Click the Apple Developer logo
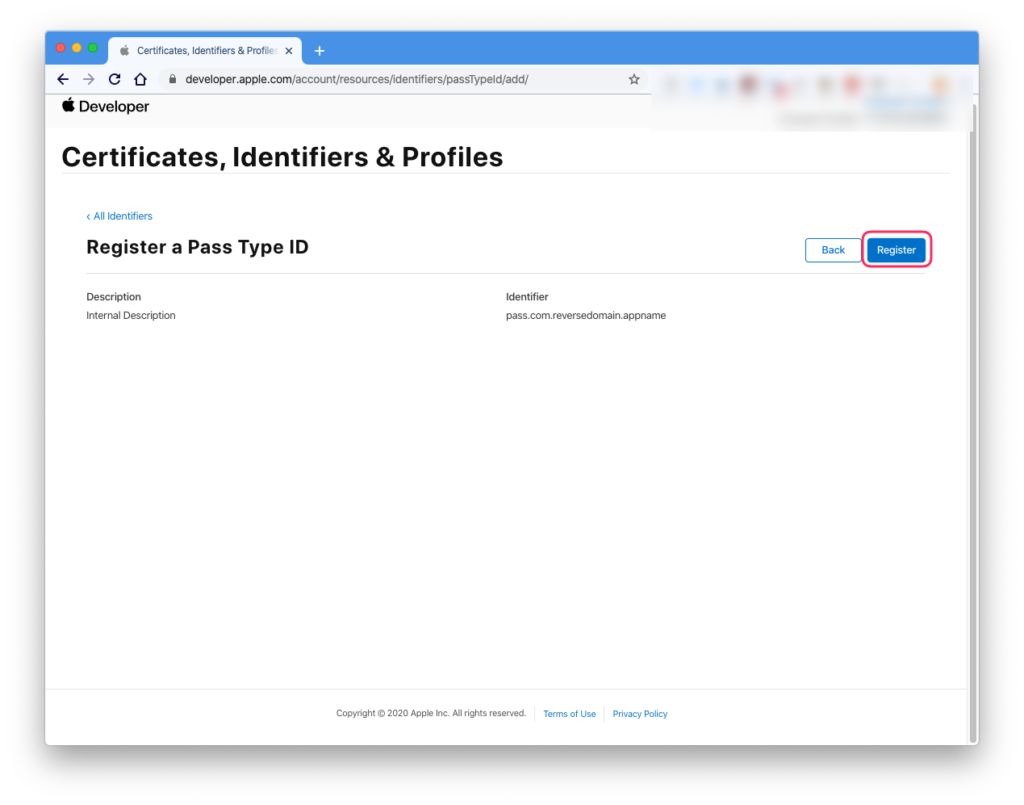 106,106
